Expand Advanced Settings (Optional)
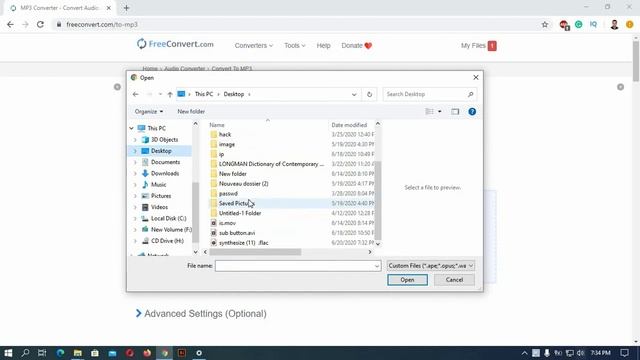 201,313
